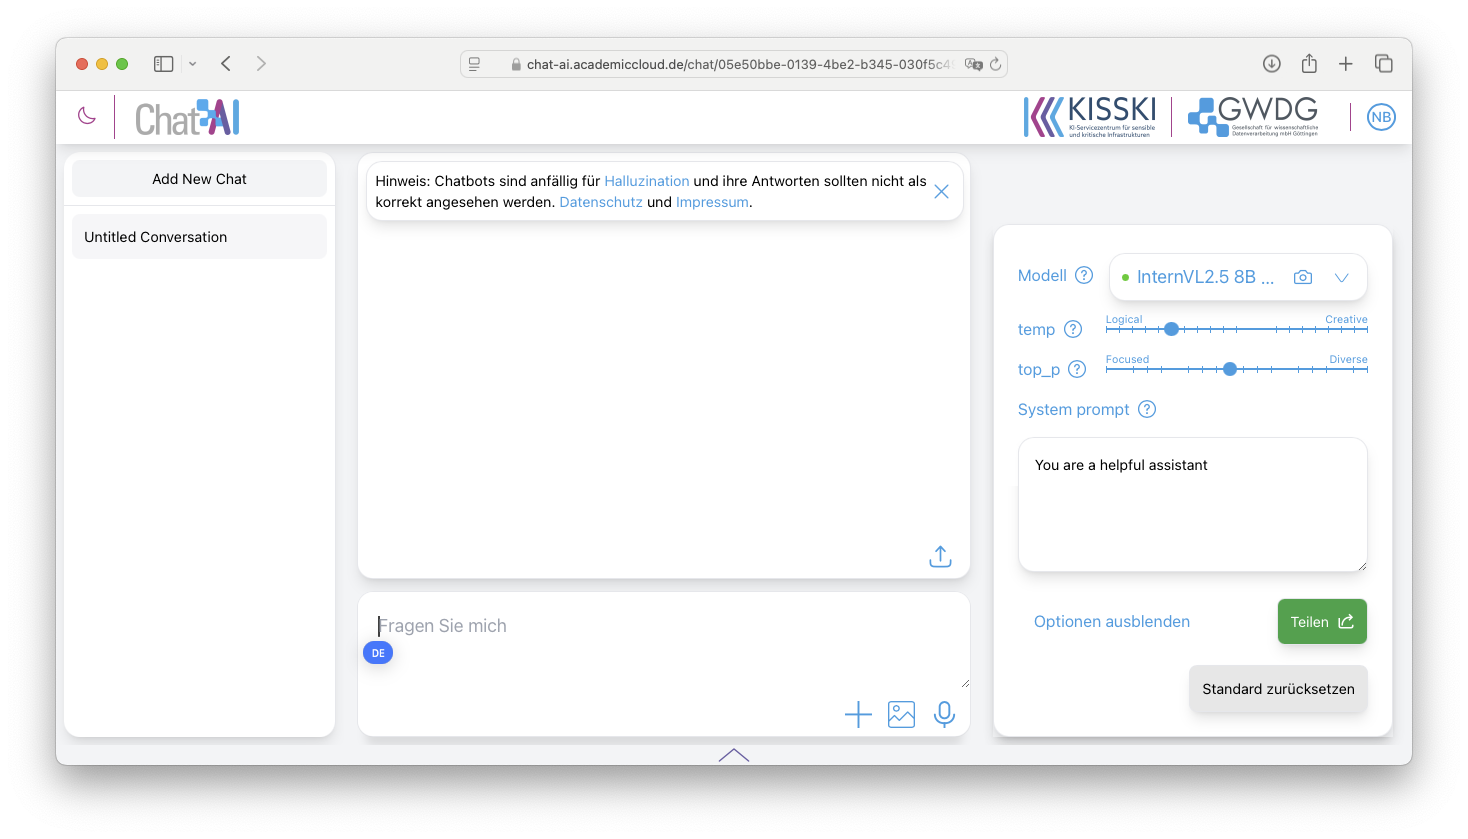Viewport: 1468px width, 839px height.
Task: Toggle the DE language badge
Action: (x=378, y=652)
